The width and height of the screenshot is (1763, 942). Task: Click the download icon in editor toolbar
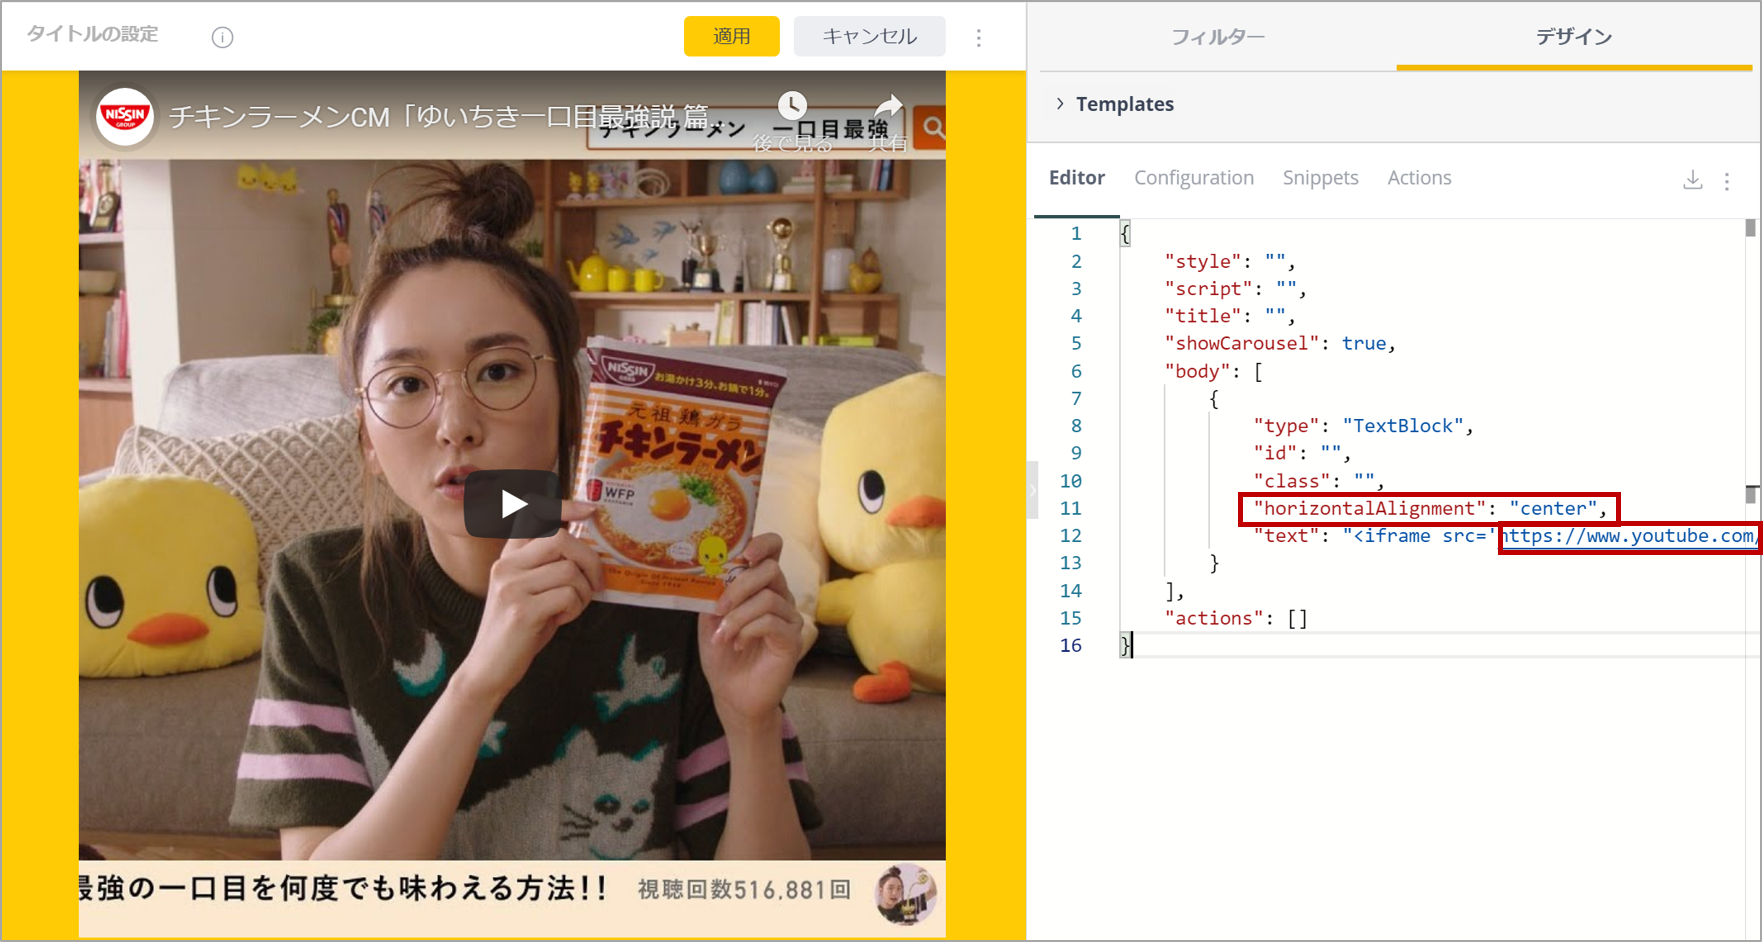[1692, 180]
